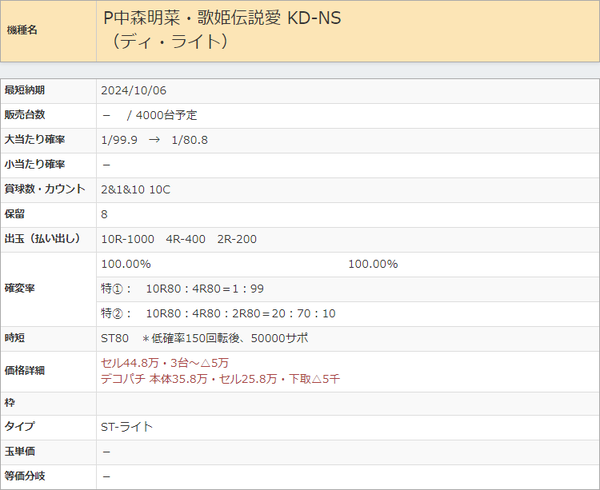Select the ST80 低確率150回転後 text

tap(204, 339)
